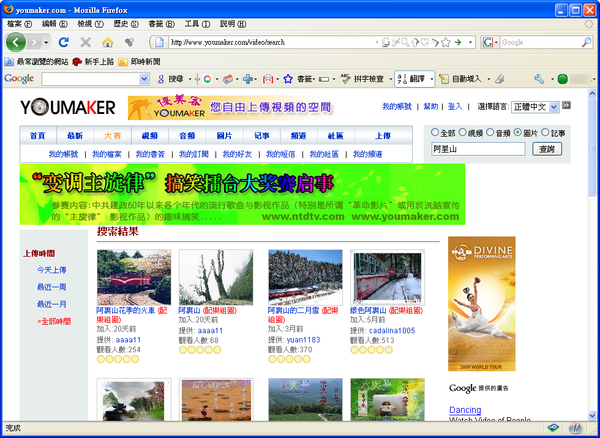Open the 書籤 (Bookmarks) menu in menu bar
Viewport: 600px width, 438px height.
point(161,24)
